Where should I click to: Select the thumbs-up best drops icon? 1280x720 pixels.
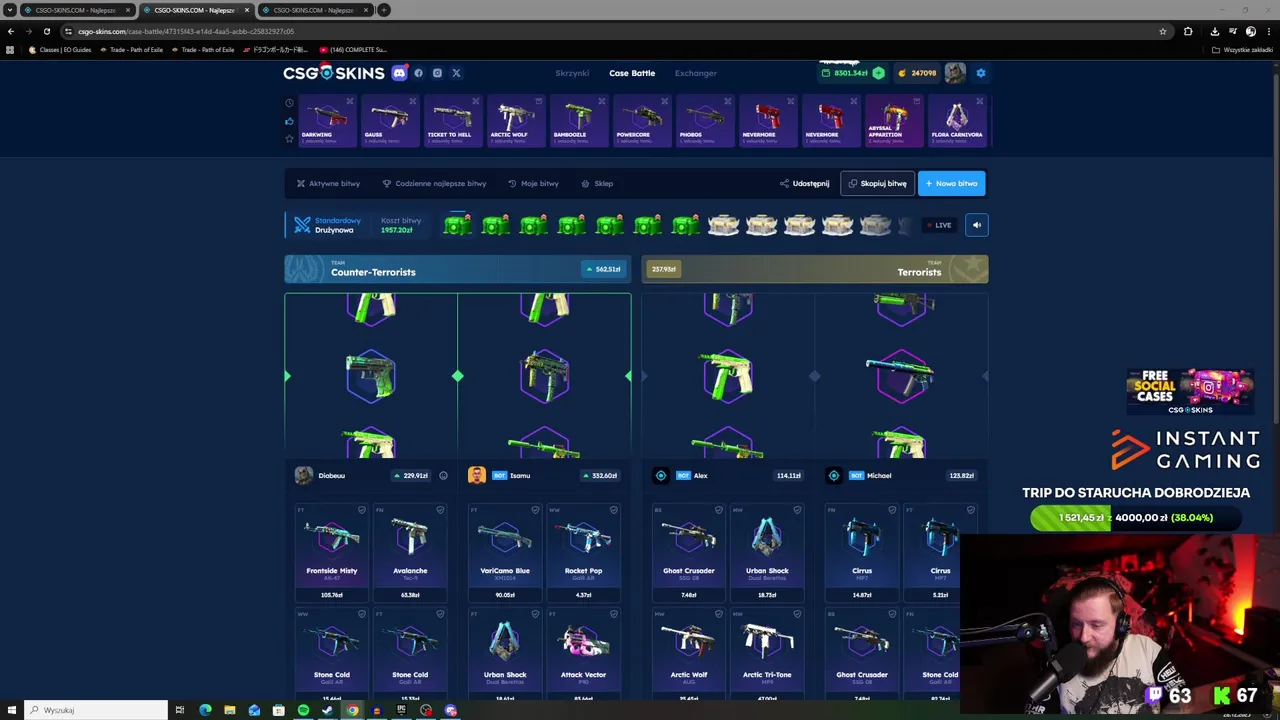coord(289,121)
